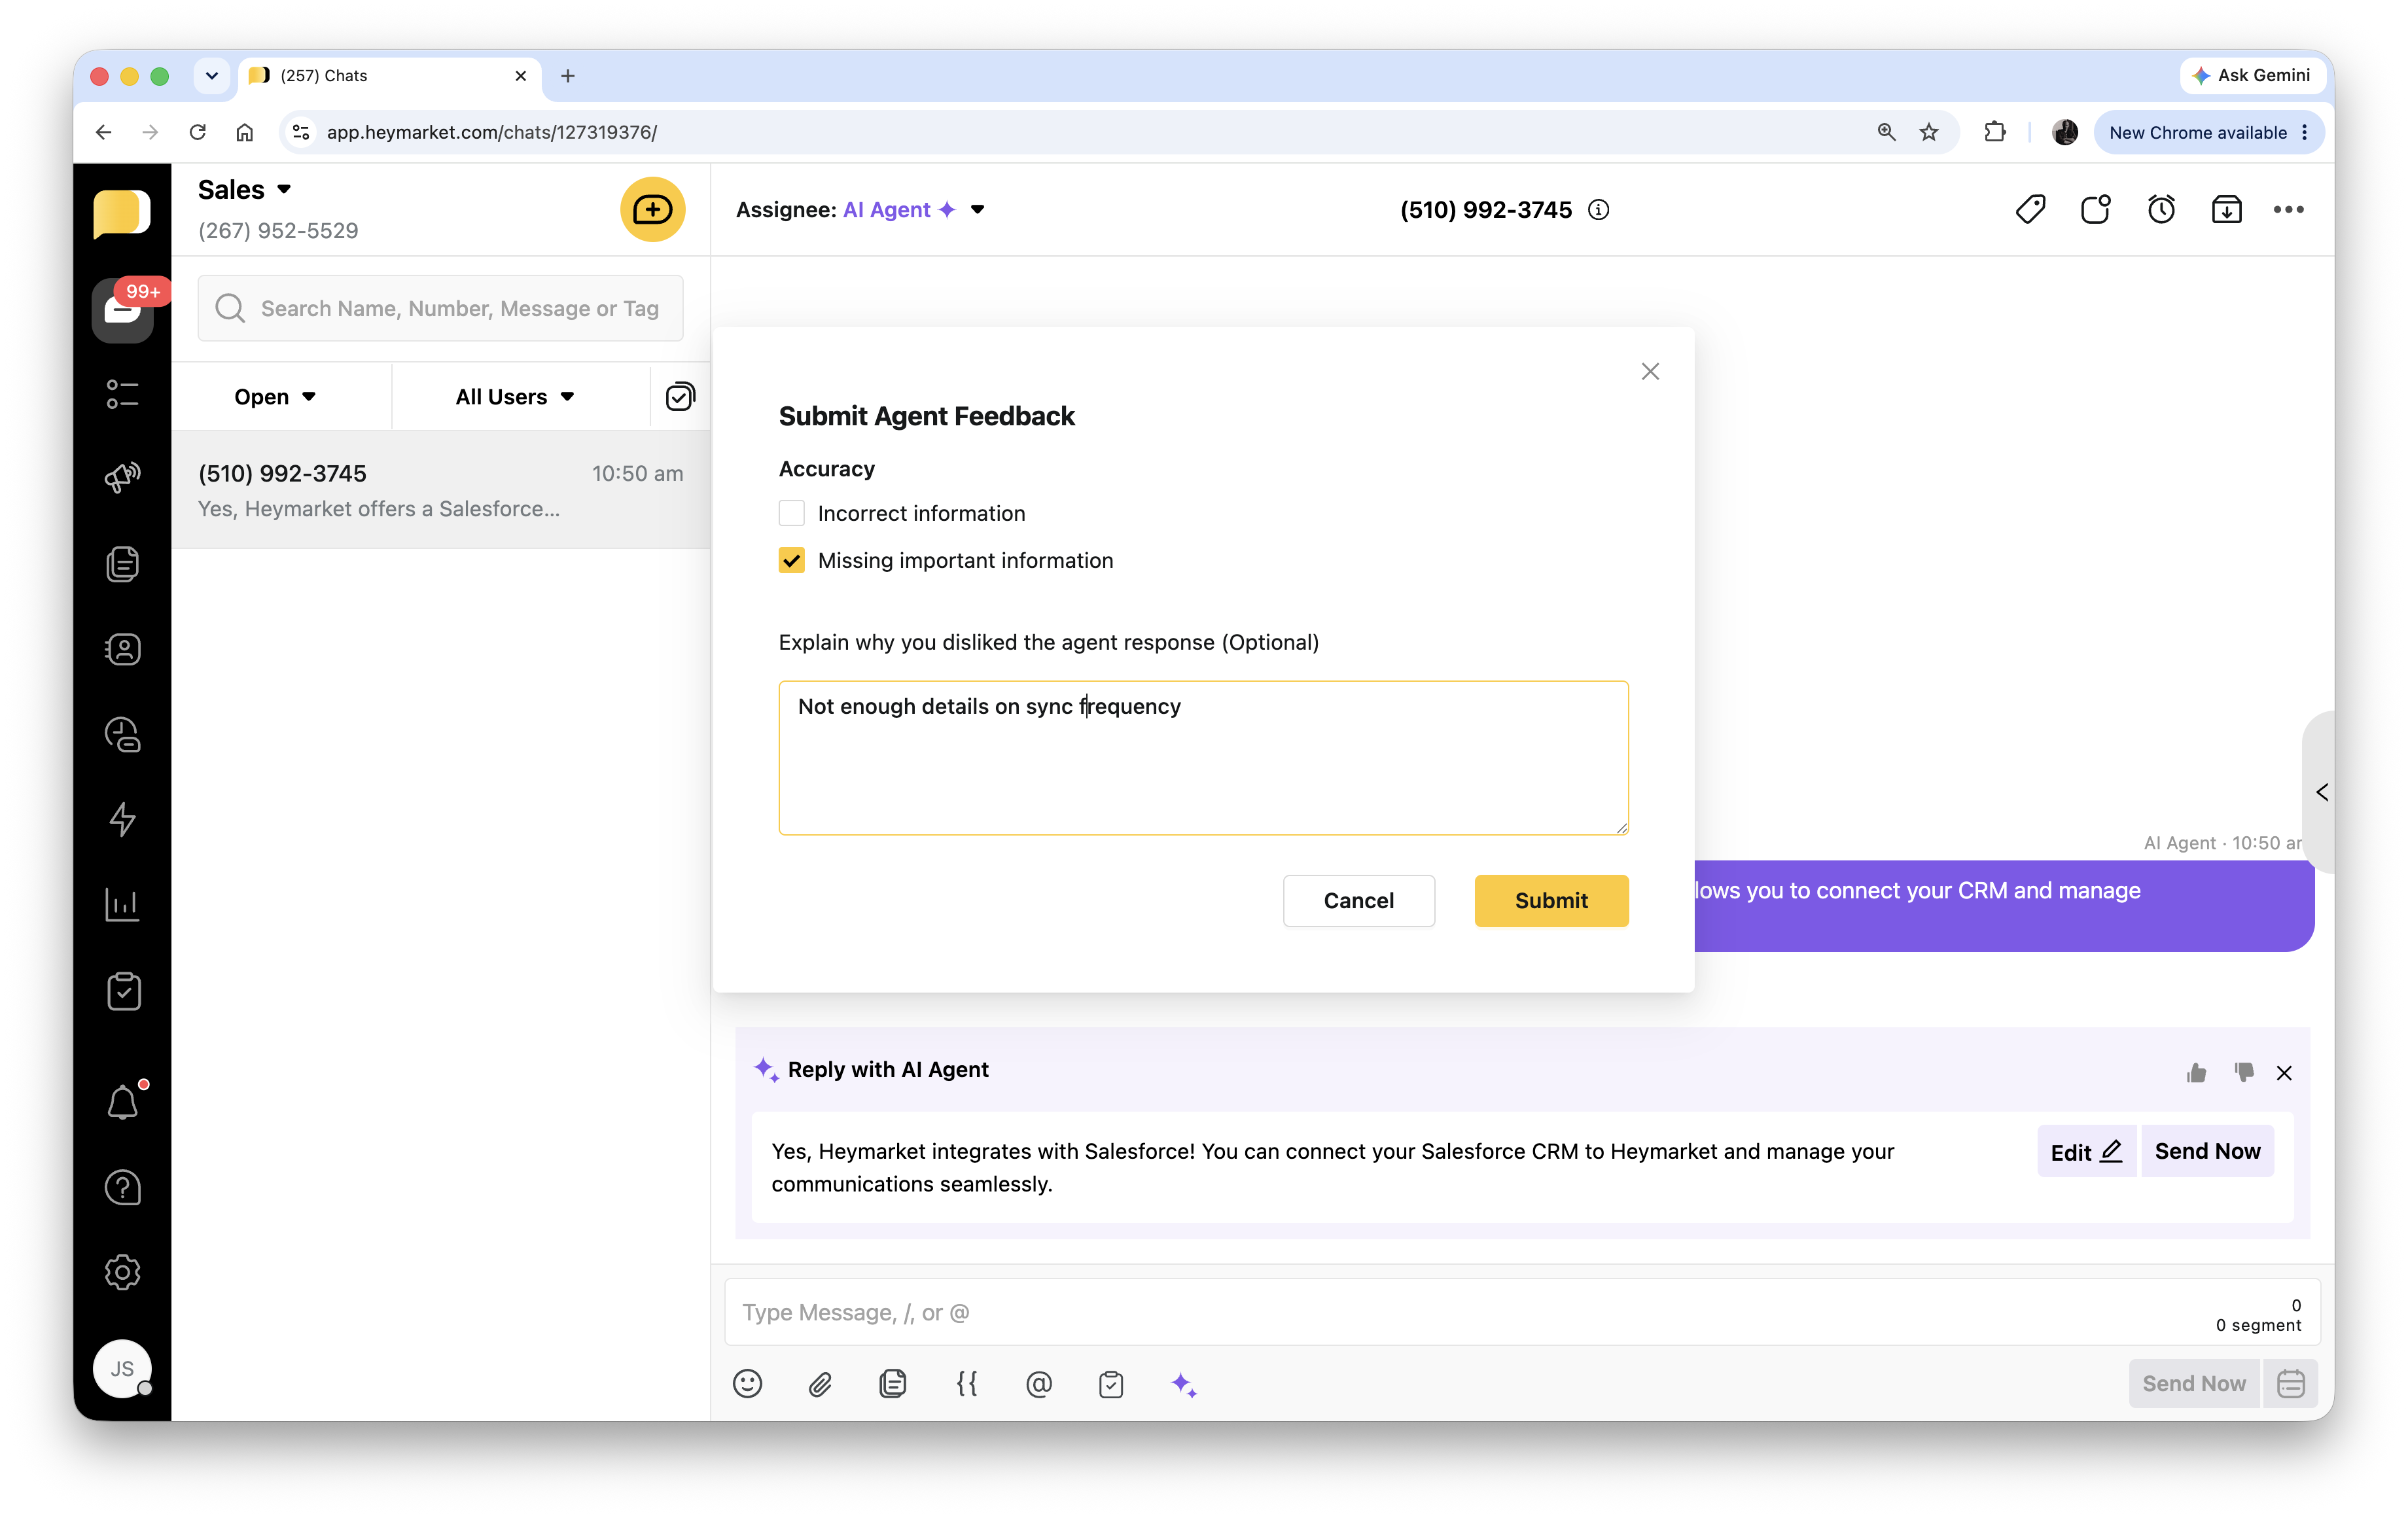This screenshot has width=2408, height=1518.
Task: Click the Cancel button in dialog
Action: pos(1358,900)
